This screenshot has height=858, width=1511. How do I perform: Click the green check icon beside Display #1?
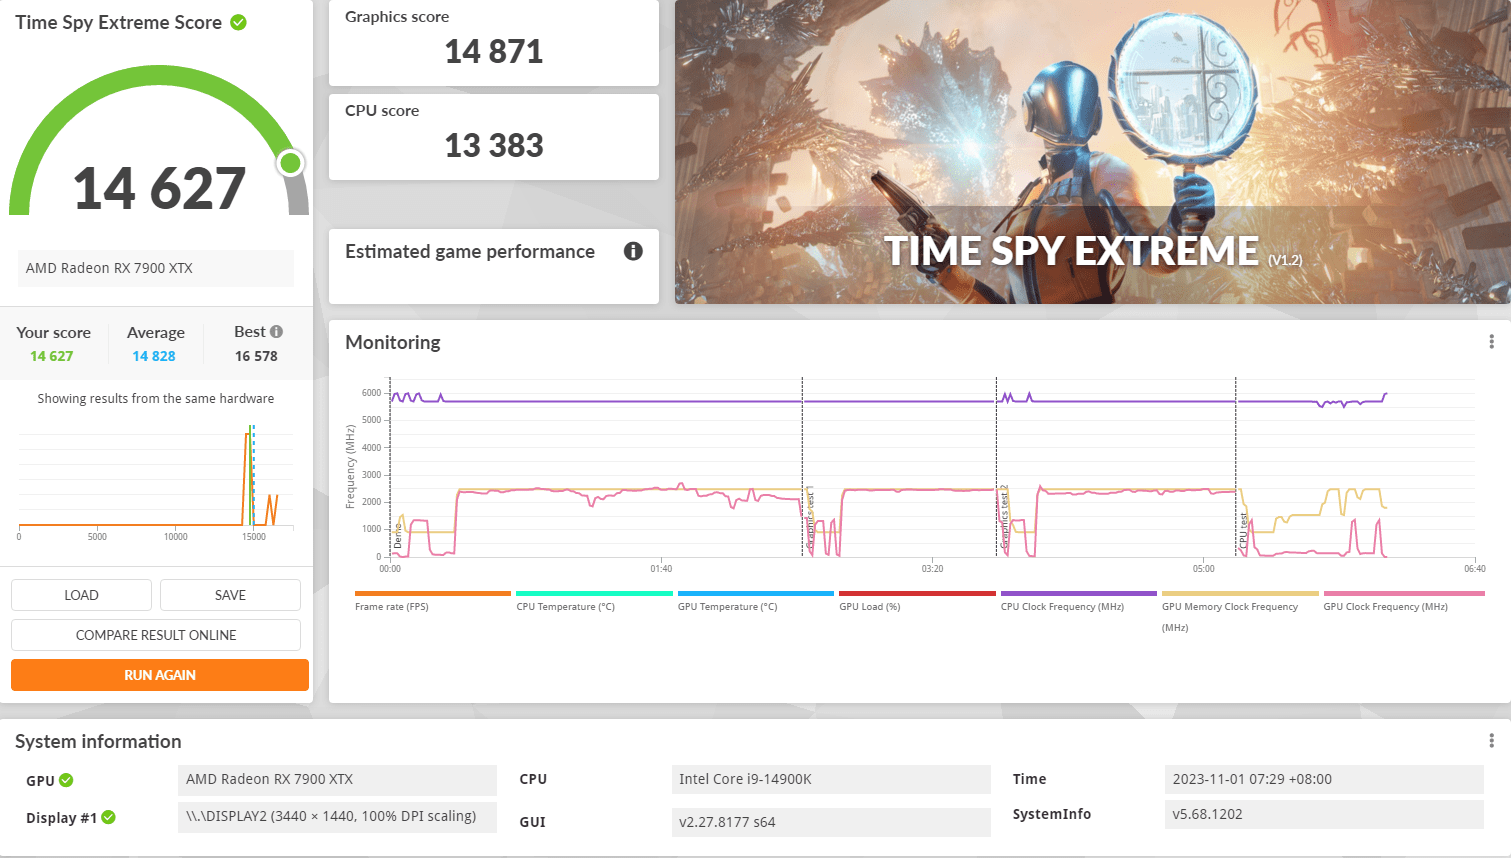pos(108,817)
